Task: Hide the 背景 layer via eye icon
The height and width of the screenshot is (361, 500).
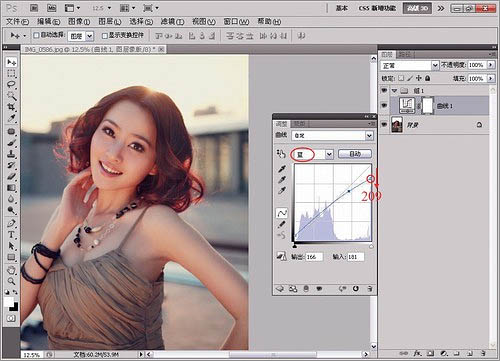Action: [384, 125]
